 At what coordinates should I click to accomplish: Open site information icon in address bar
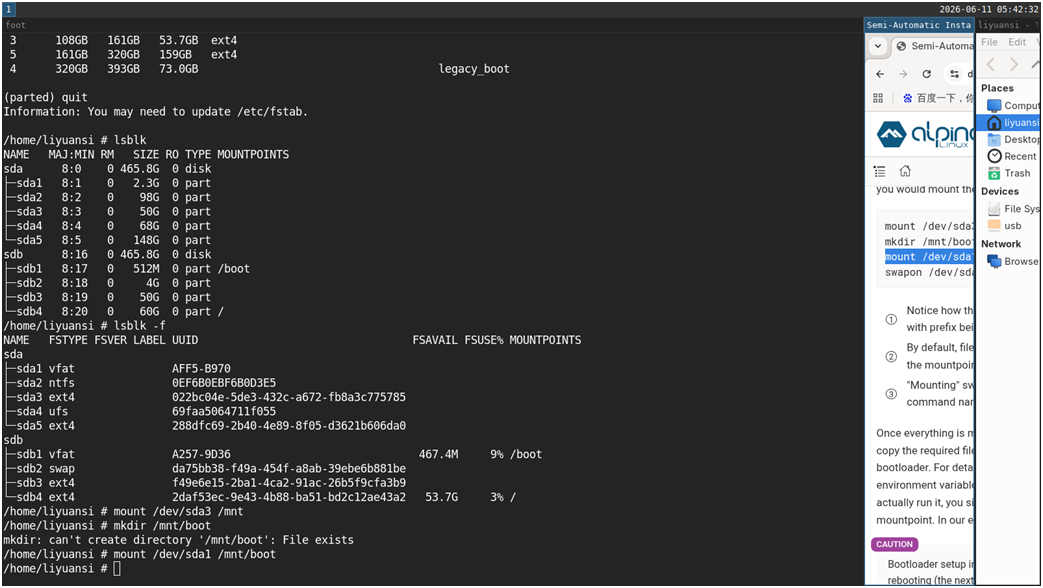click(x=955, y=74)
